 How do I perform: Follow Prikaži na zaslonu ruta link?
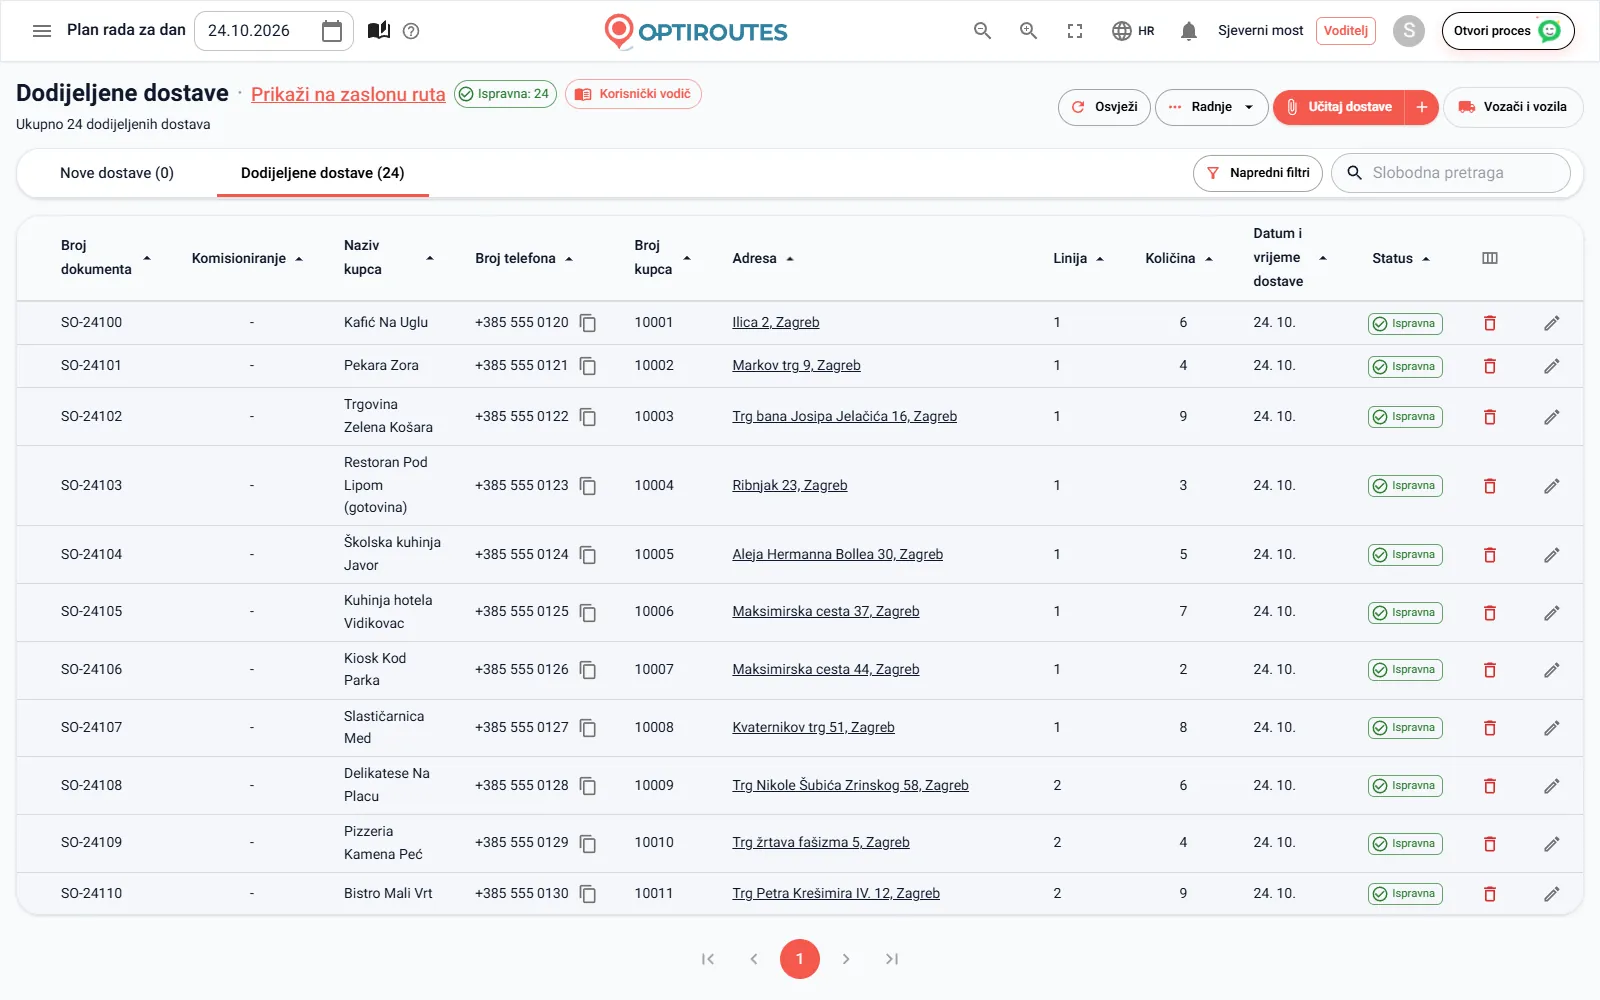pyautogui.click(x=348, y=94)
